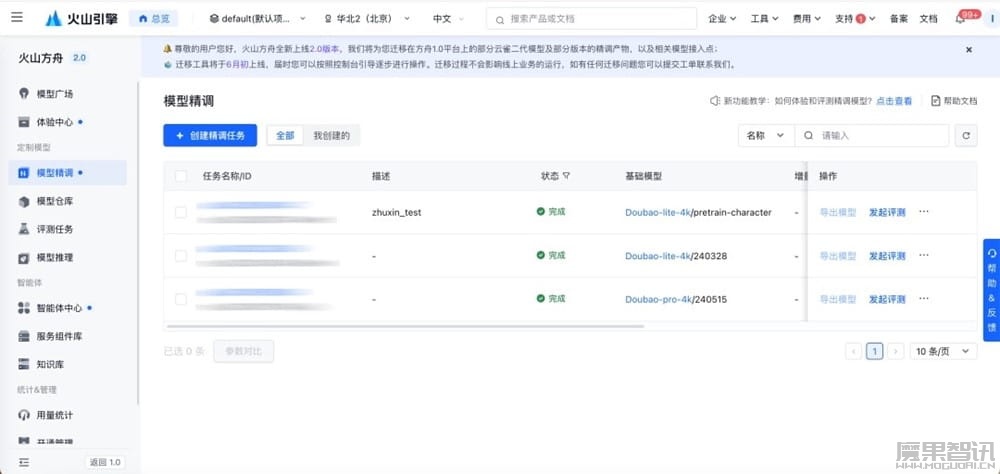Viewport: 1000px width, 474px height.
Task: Open the hamburger menu icon
Action: coord(17,17)
